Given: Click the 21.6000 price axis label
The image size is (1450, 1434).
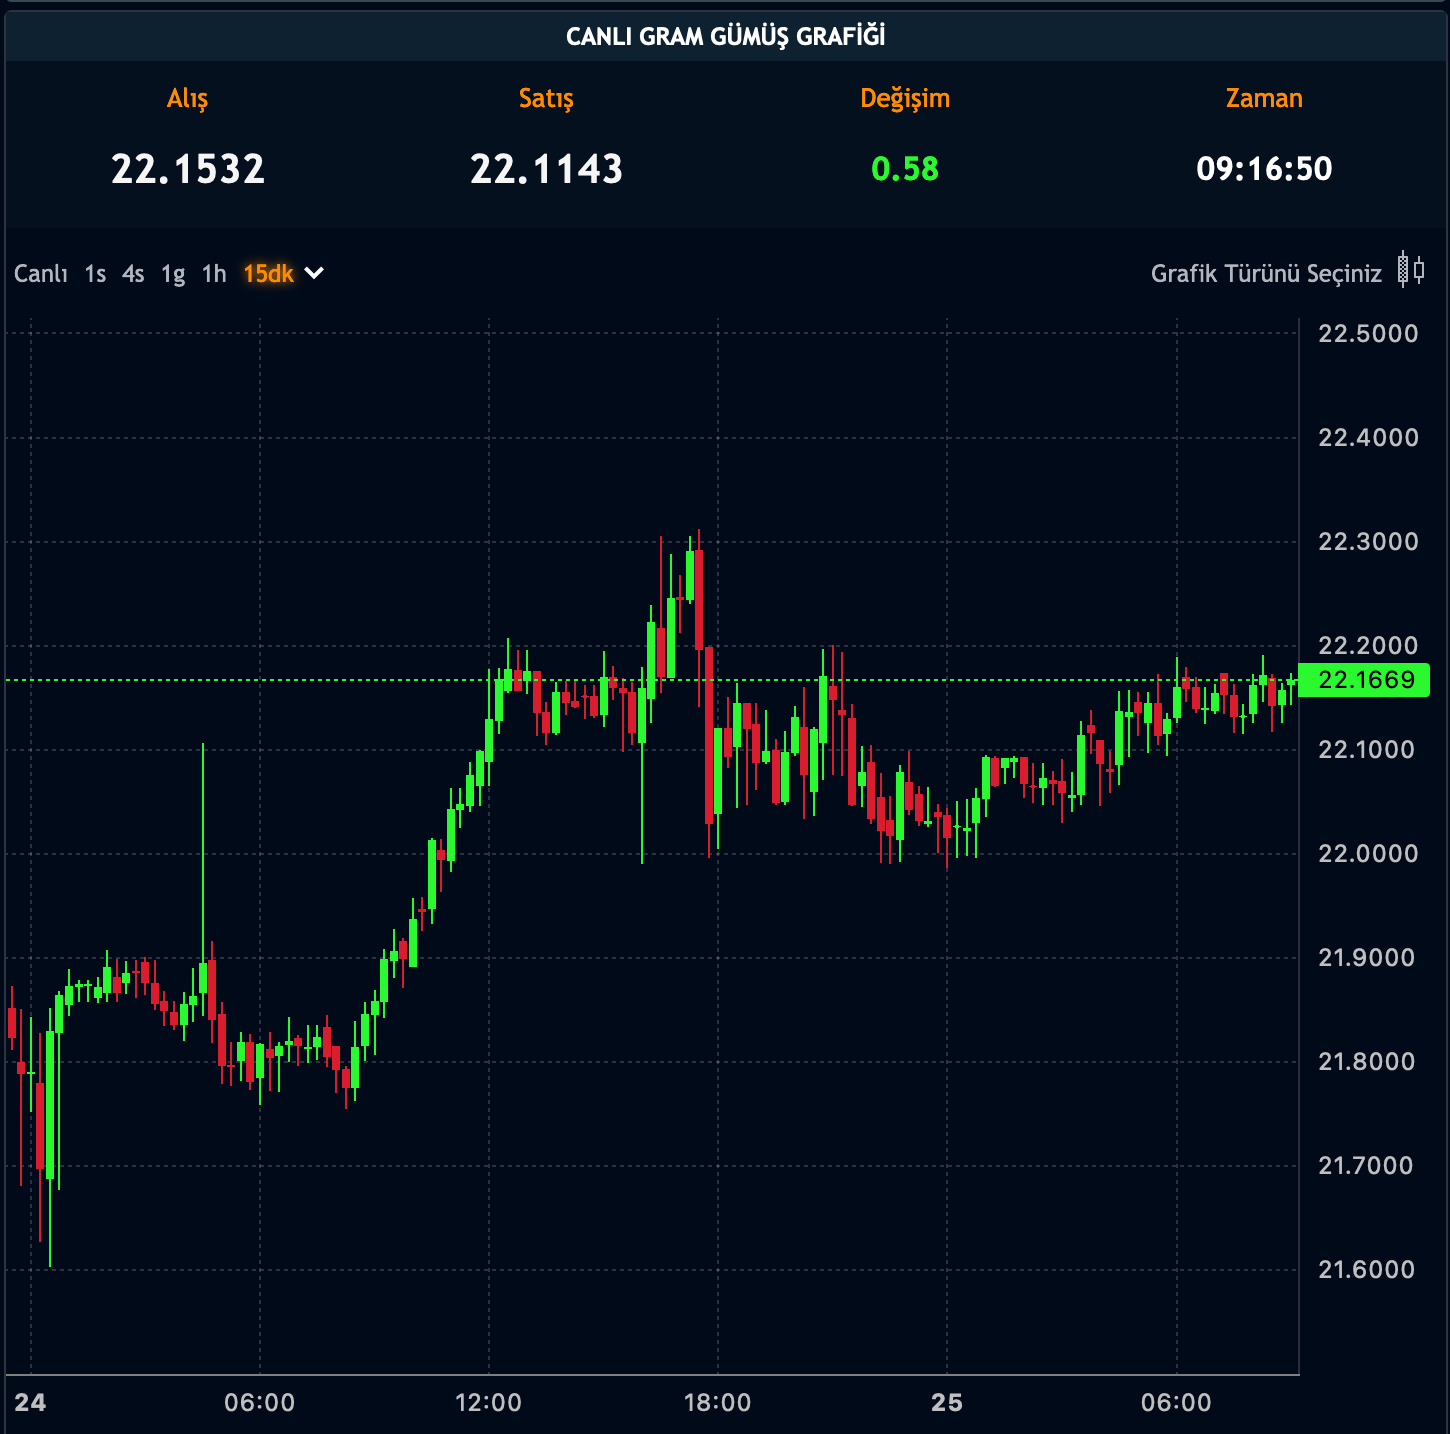Looking at the screenshot, I should [x=1366, y=1270].
